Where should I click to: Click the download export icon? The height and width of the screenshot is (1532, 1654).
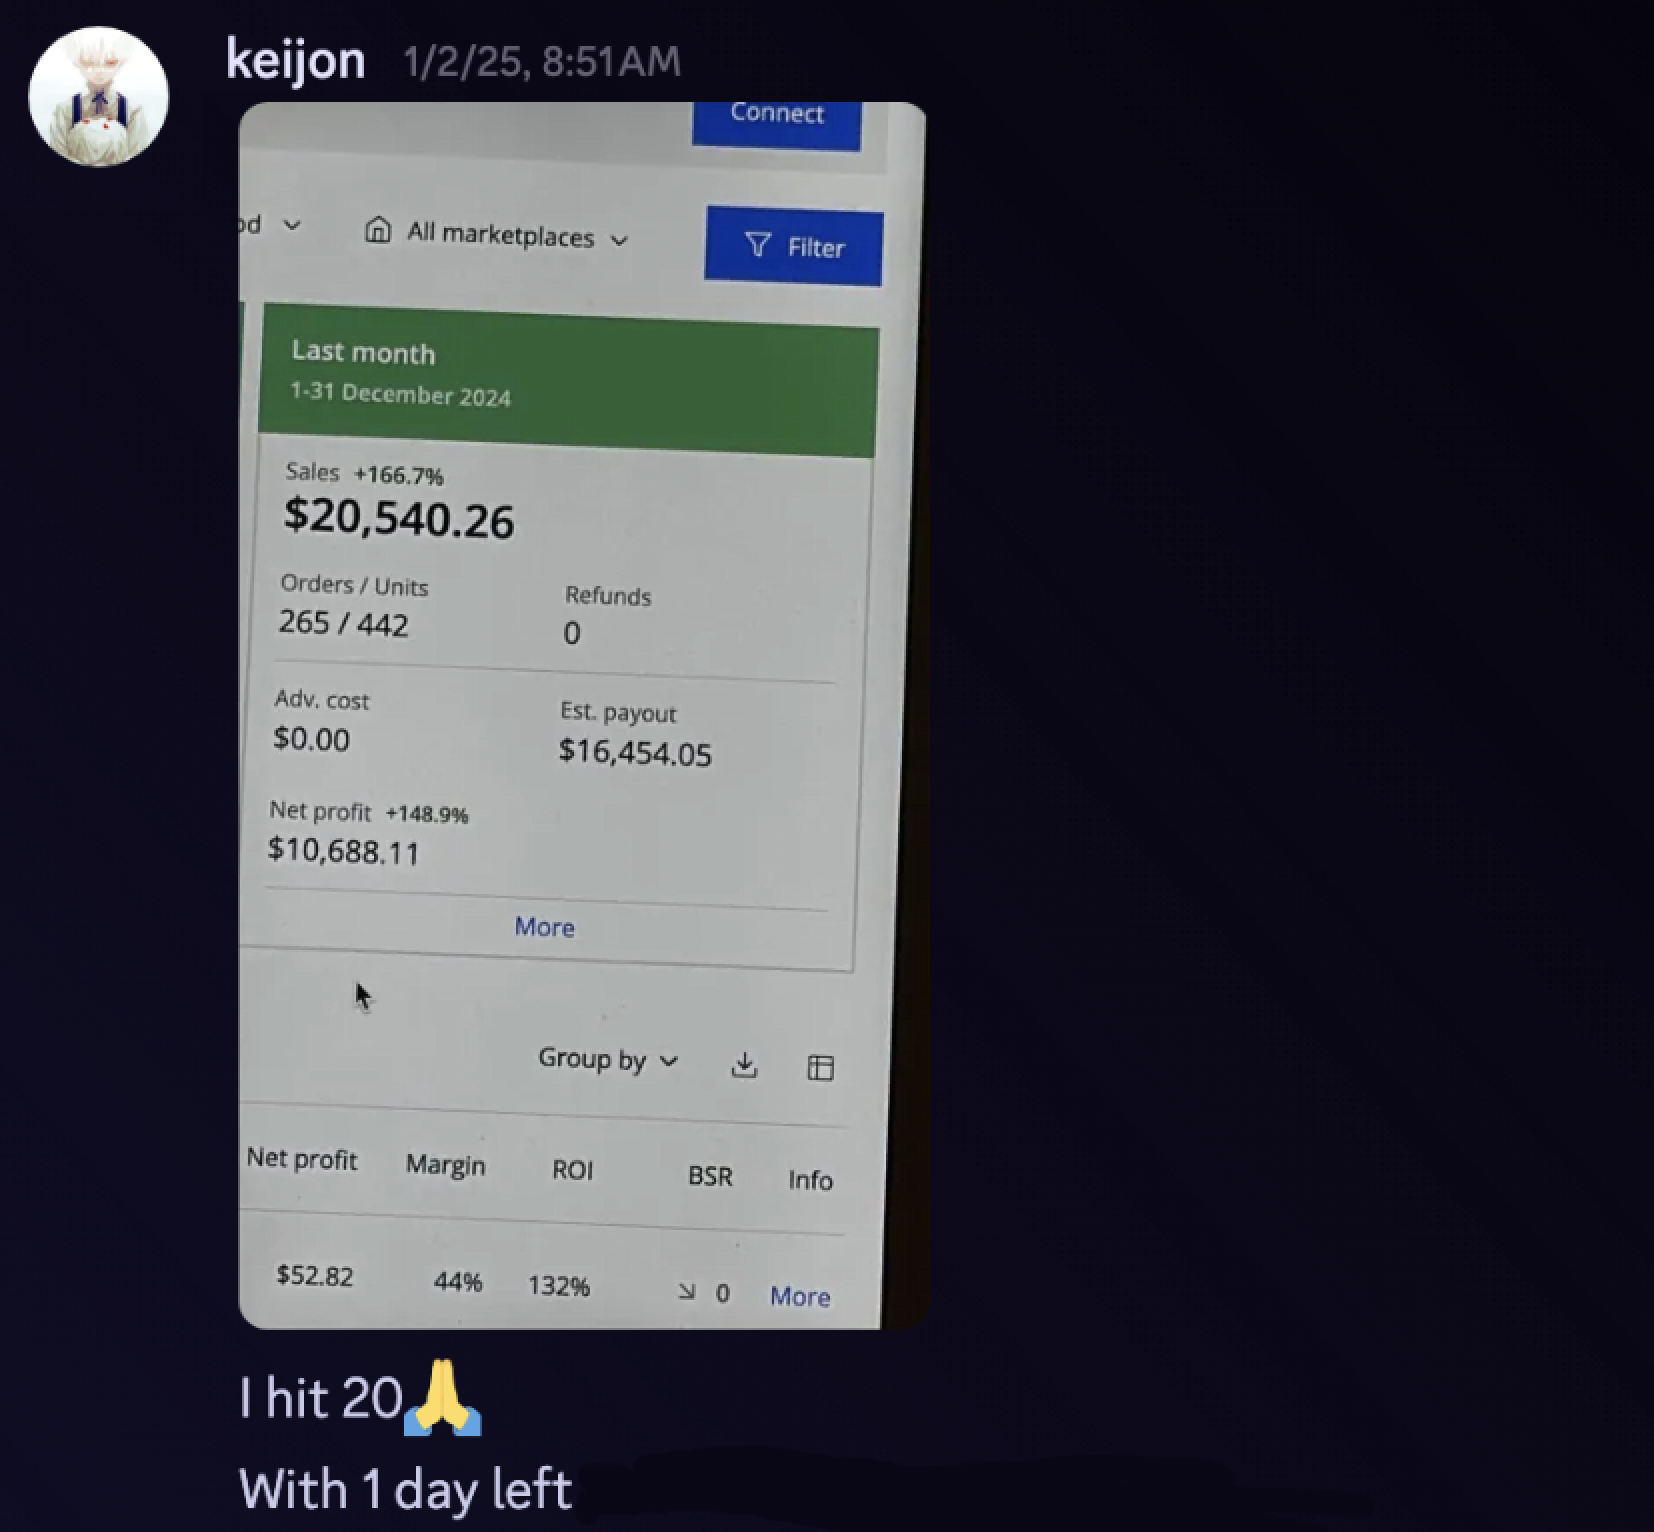744,1065
